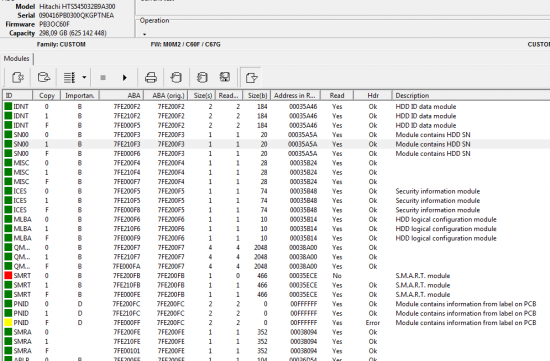This screenshot has height=361, width=550.
Task: Click the Description column header
Action: 471,95
